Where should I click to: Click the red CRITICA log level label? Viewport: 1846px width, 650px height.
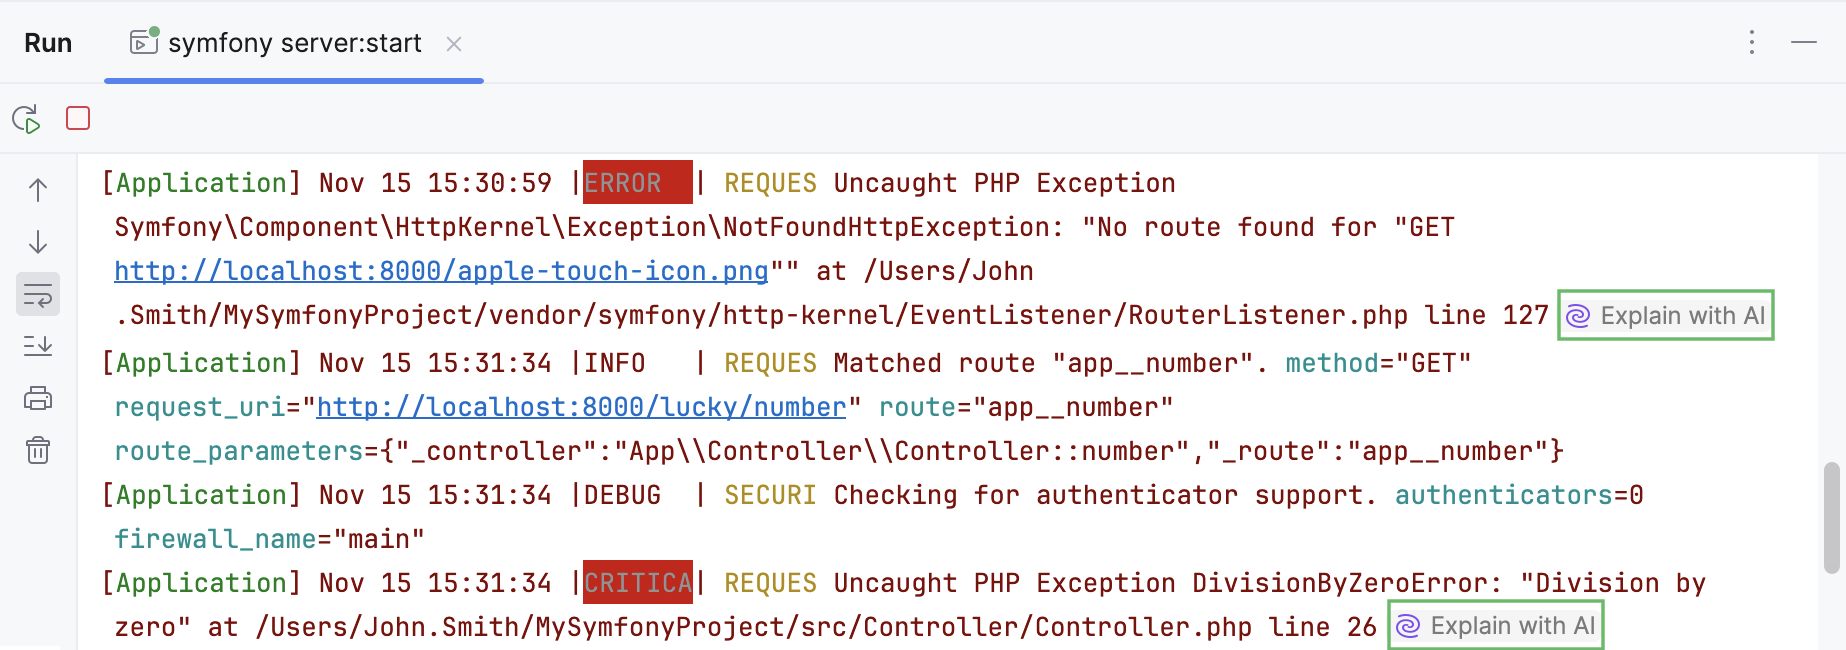coord(638,583)
